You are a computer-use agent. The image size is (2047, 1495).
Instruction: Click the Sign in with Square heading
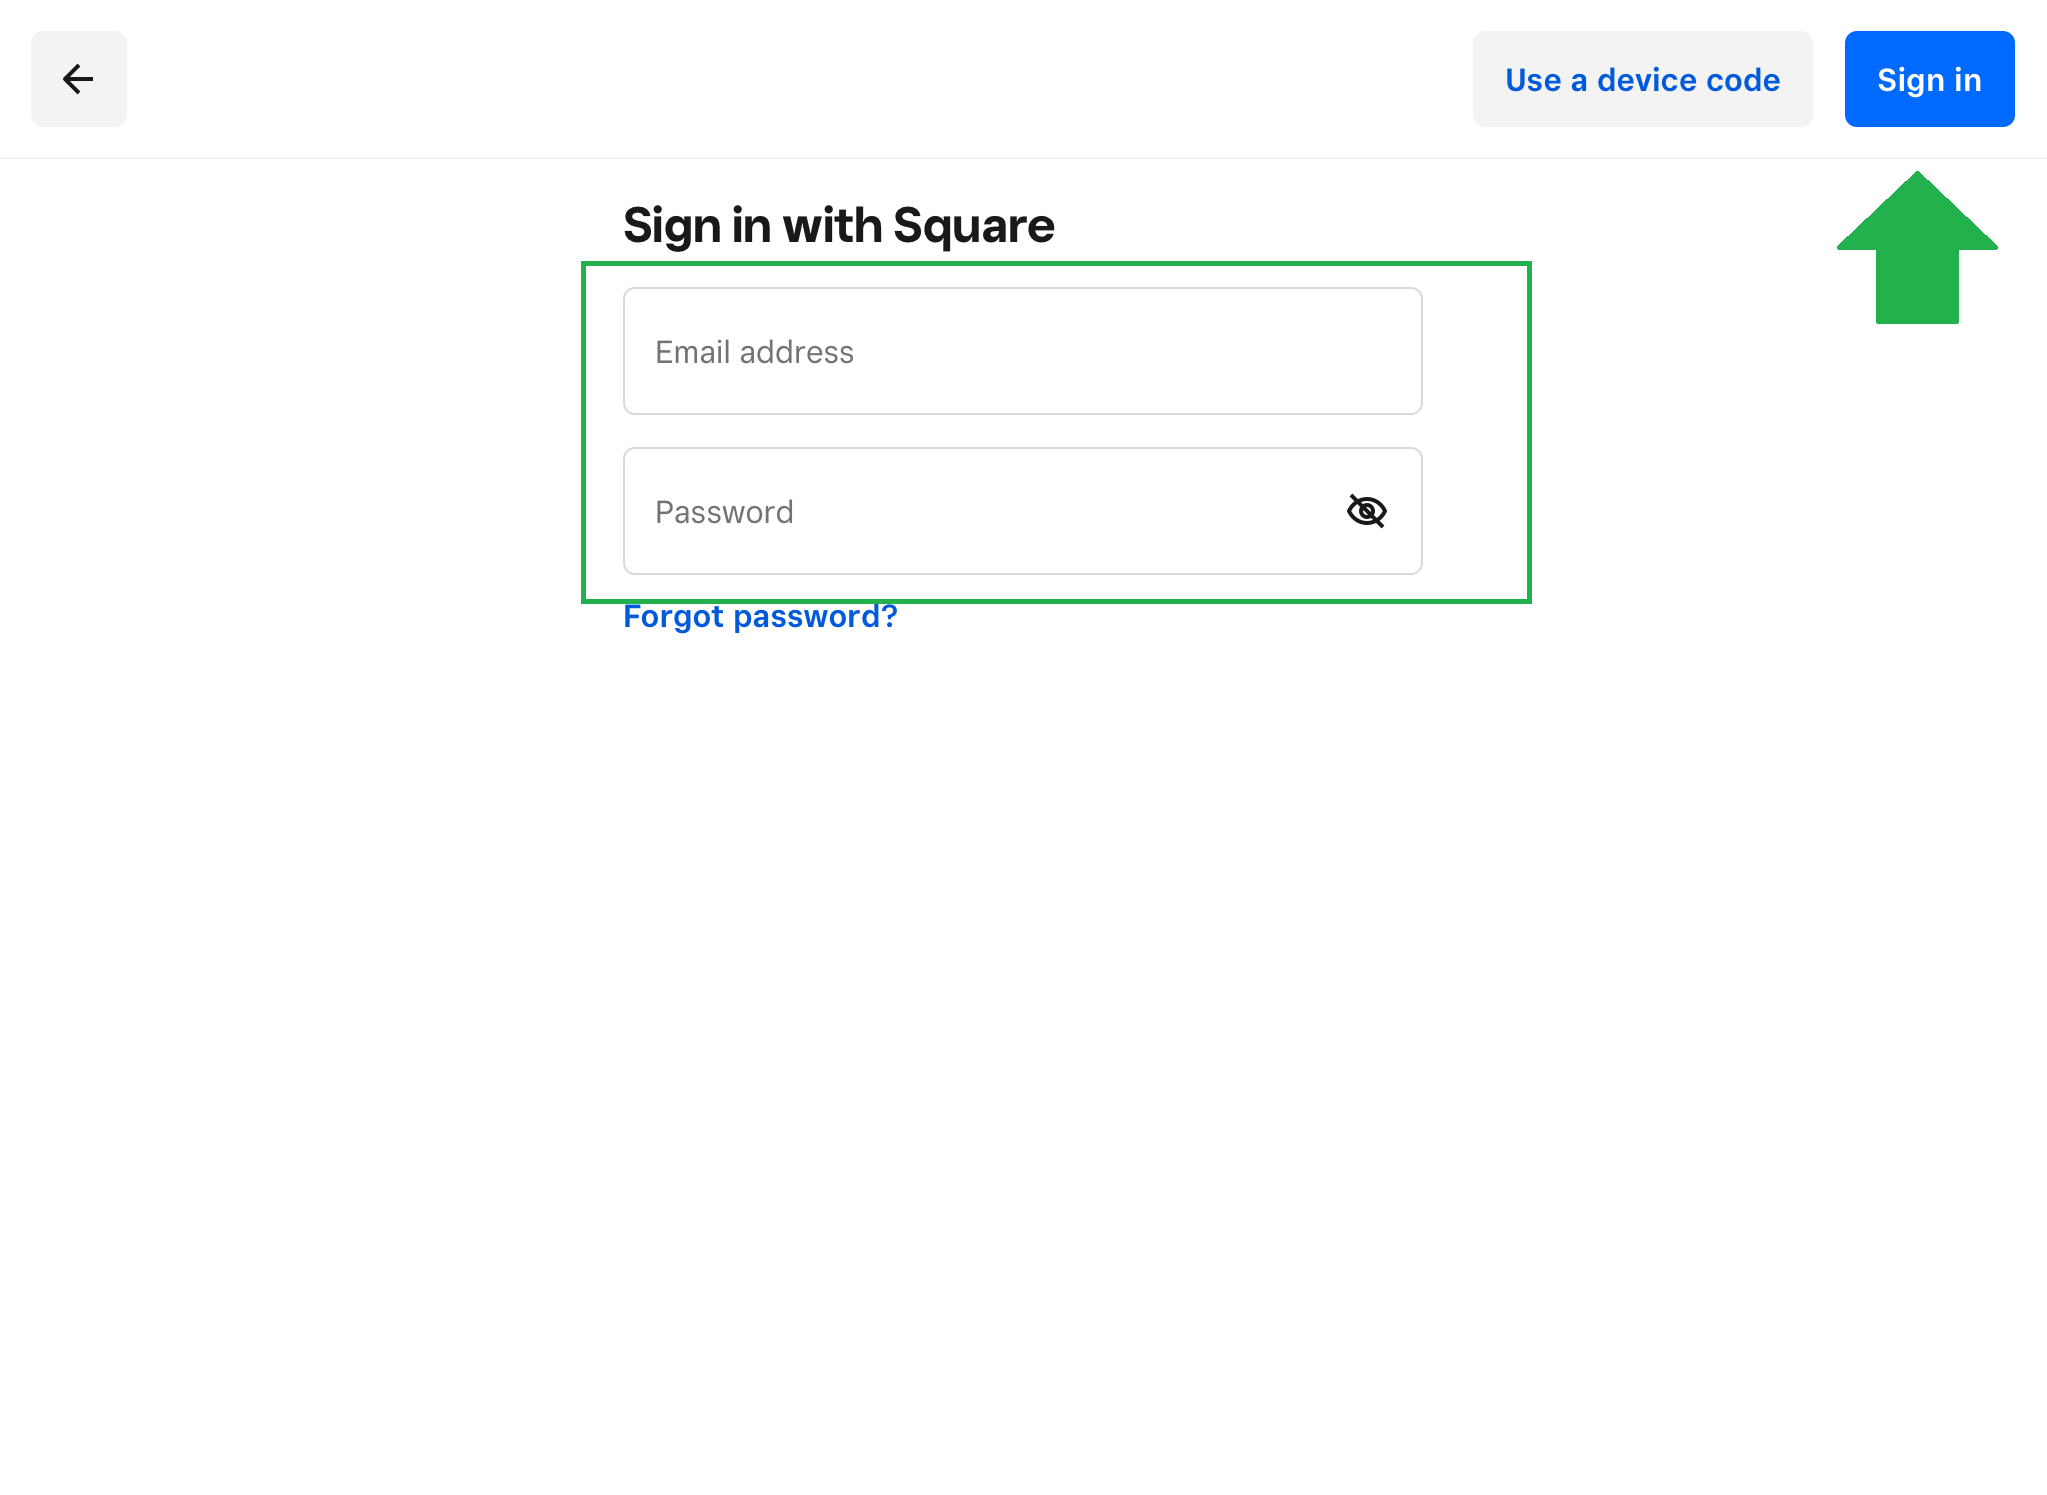pos(838,225)
